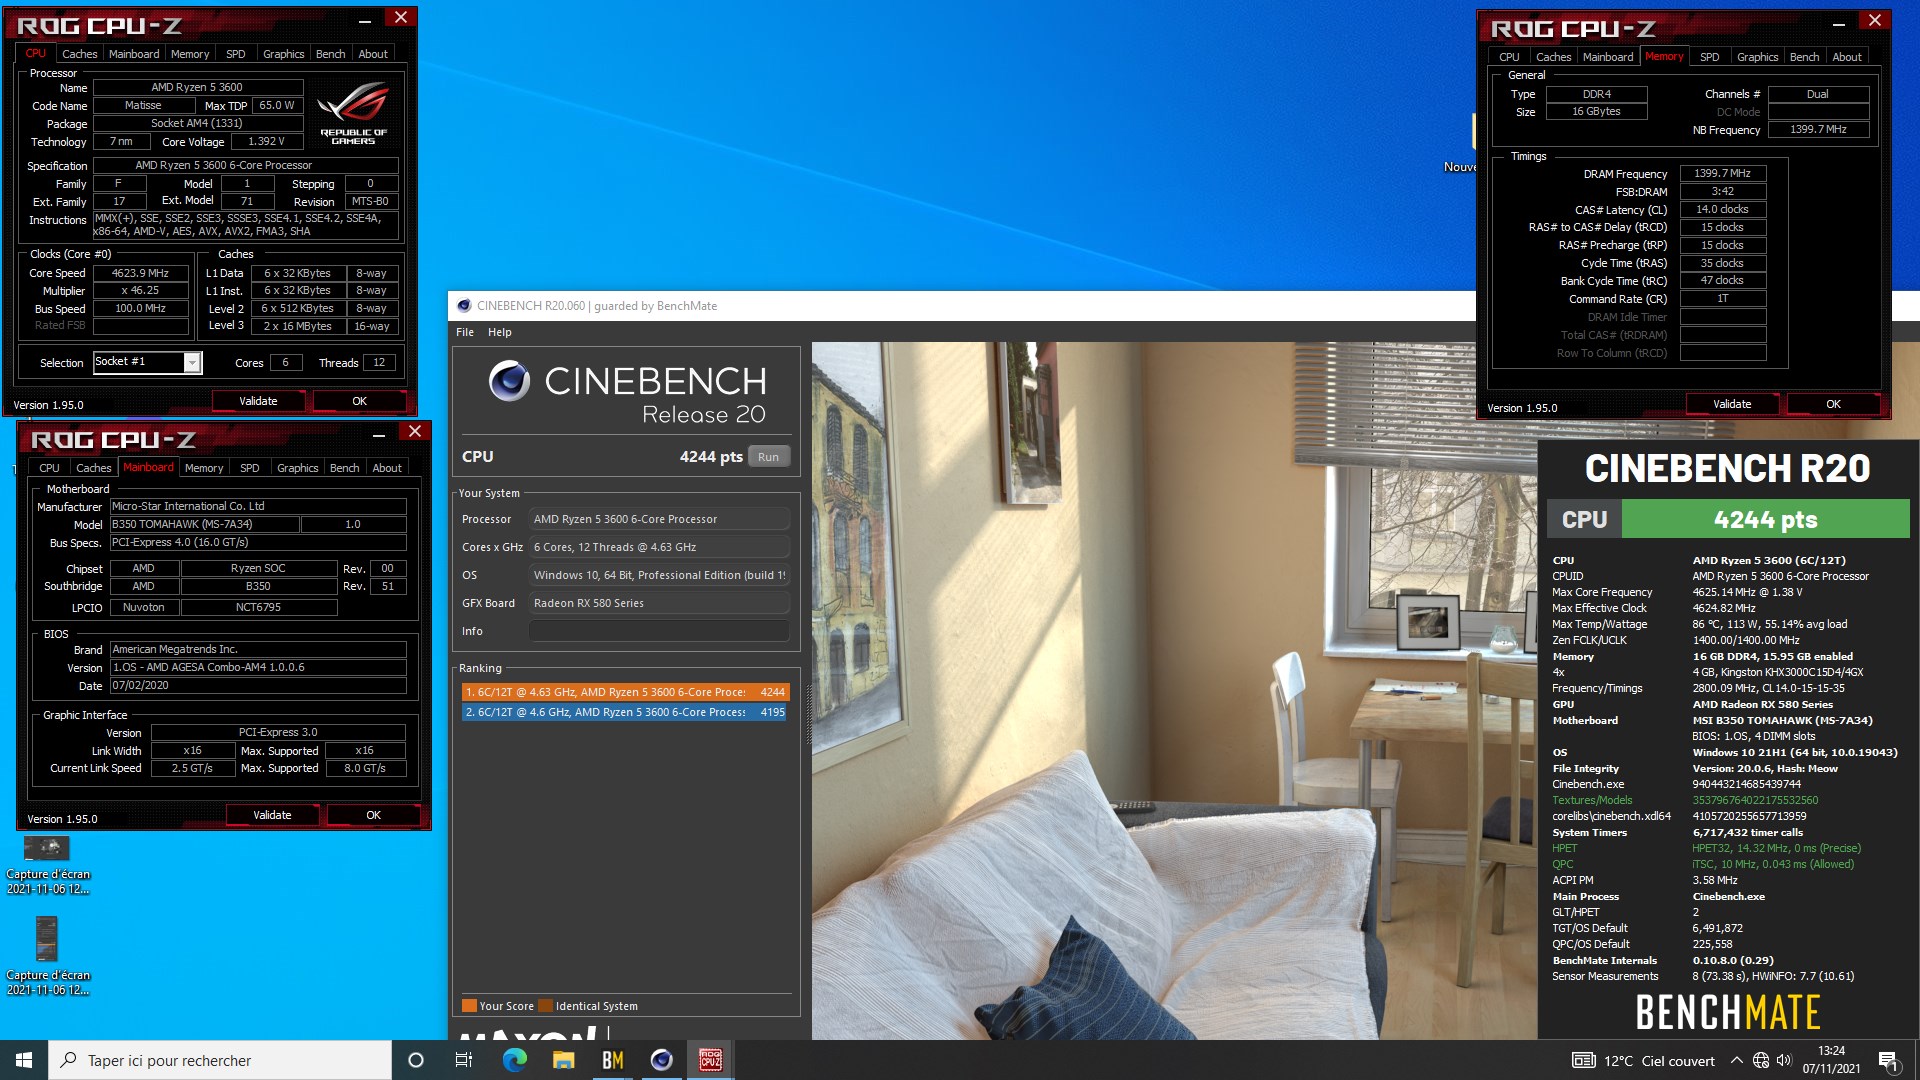Screen dimensions: 1920x1080
Task: Switch to ROG CPU-Z taskbar icon
Action: [710, 1060]
